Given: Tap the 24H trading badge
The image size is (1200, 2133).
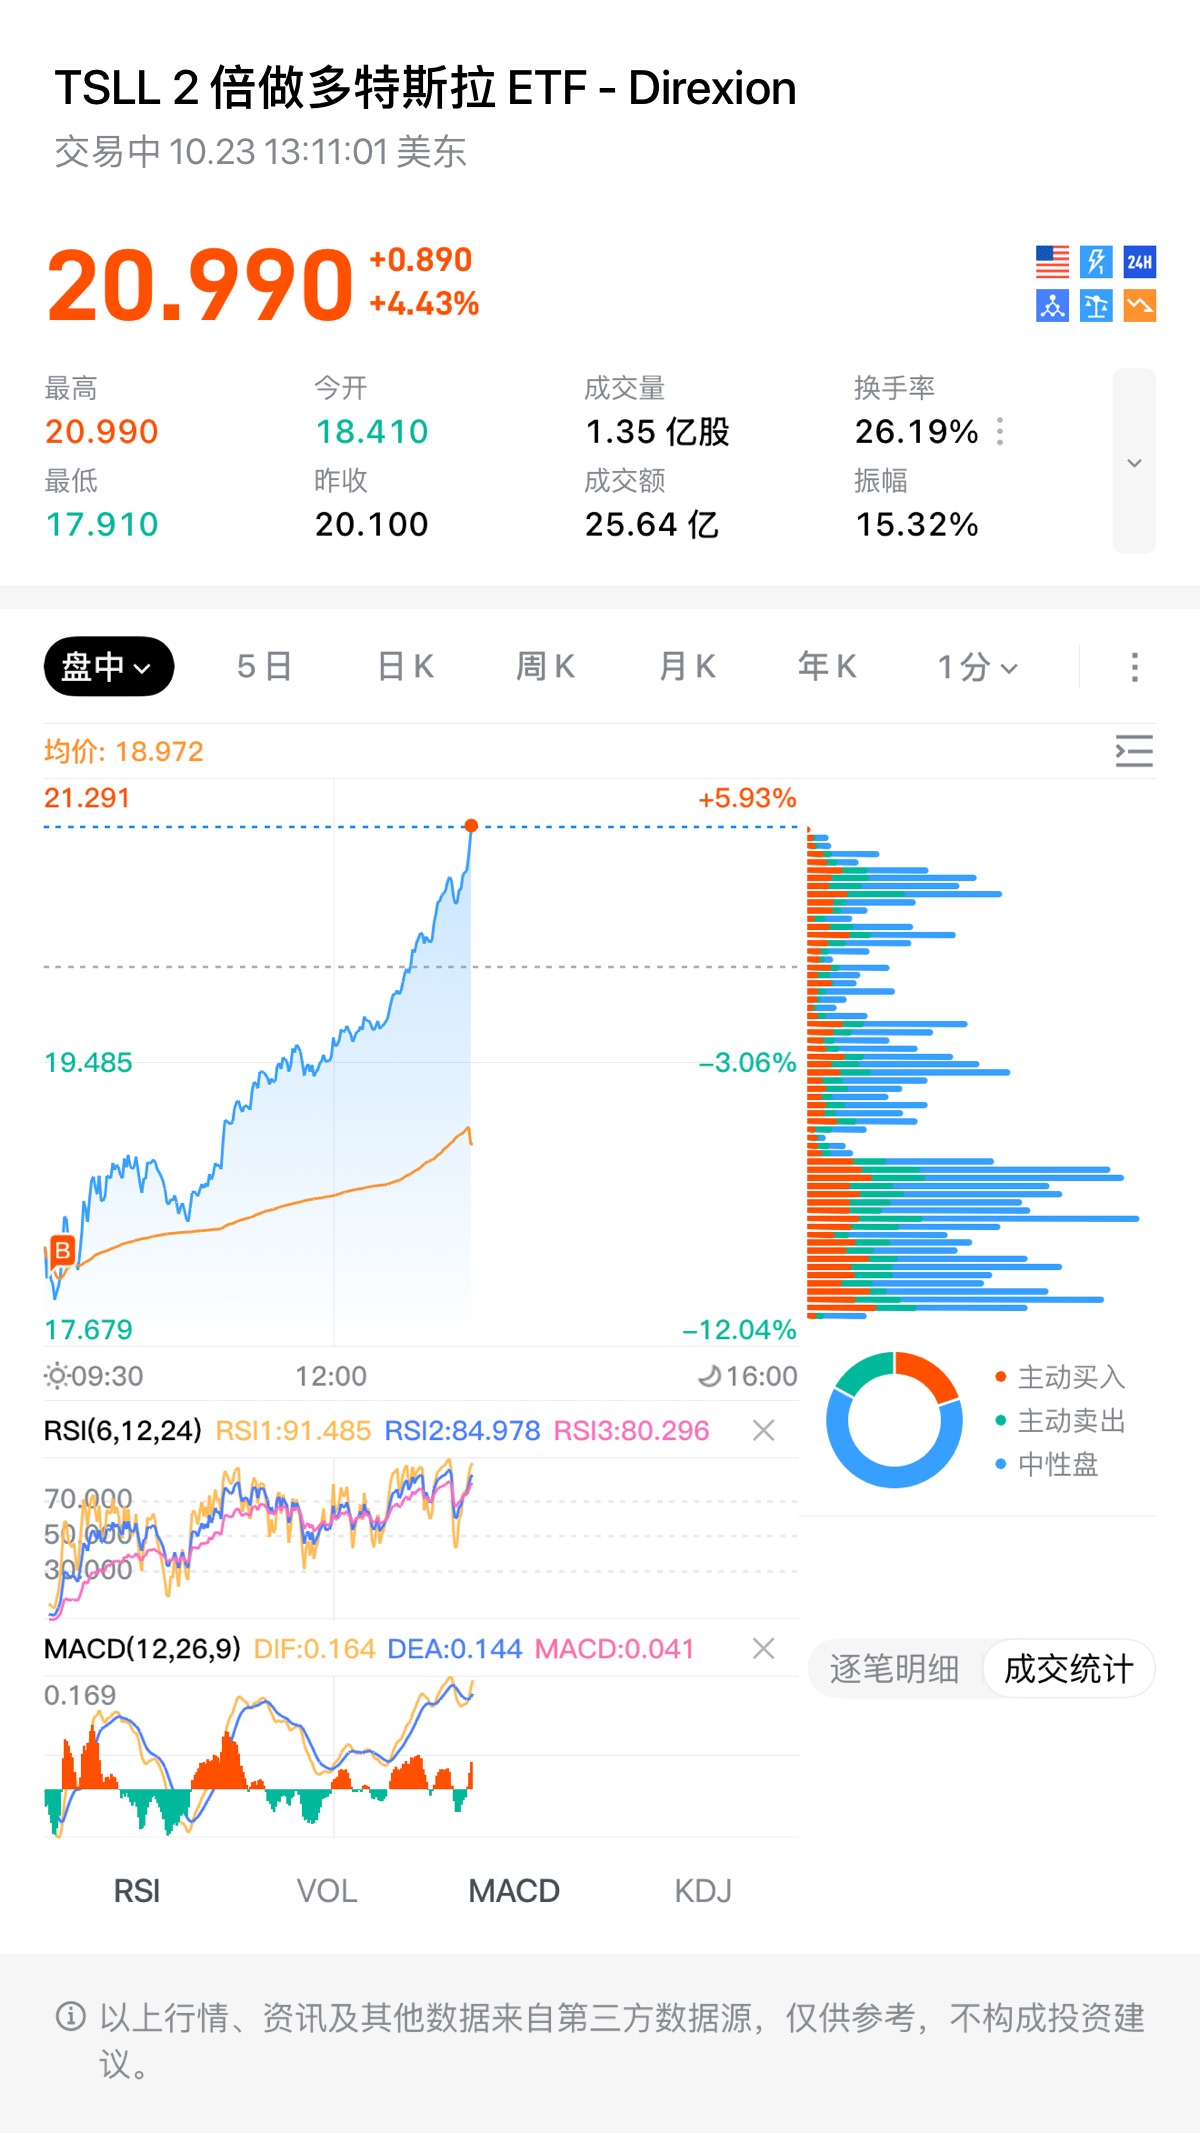Looking at the screenshot, I should click(x=1140, y=262).
